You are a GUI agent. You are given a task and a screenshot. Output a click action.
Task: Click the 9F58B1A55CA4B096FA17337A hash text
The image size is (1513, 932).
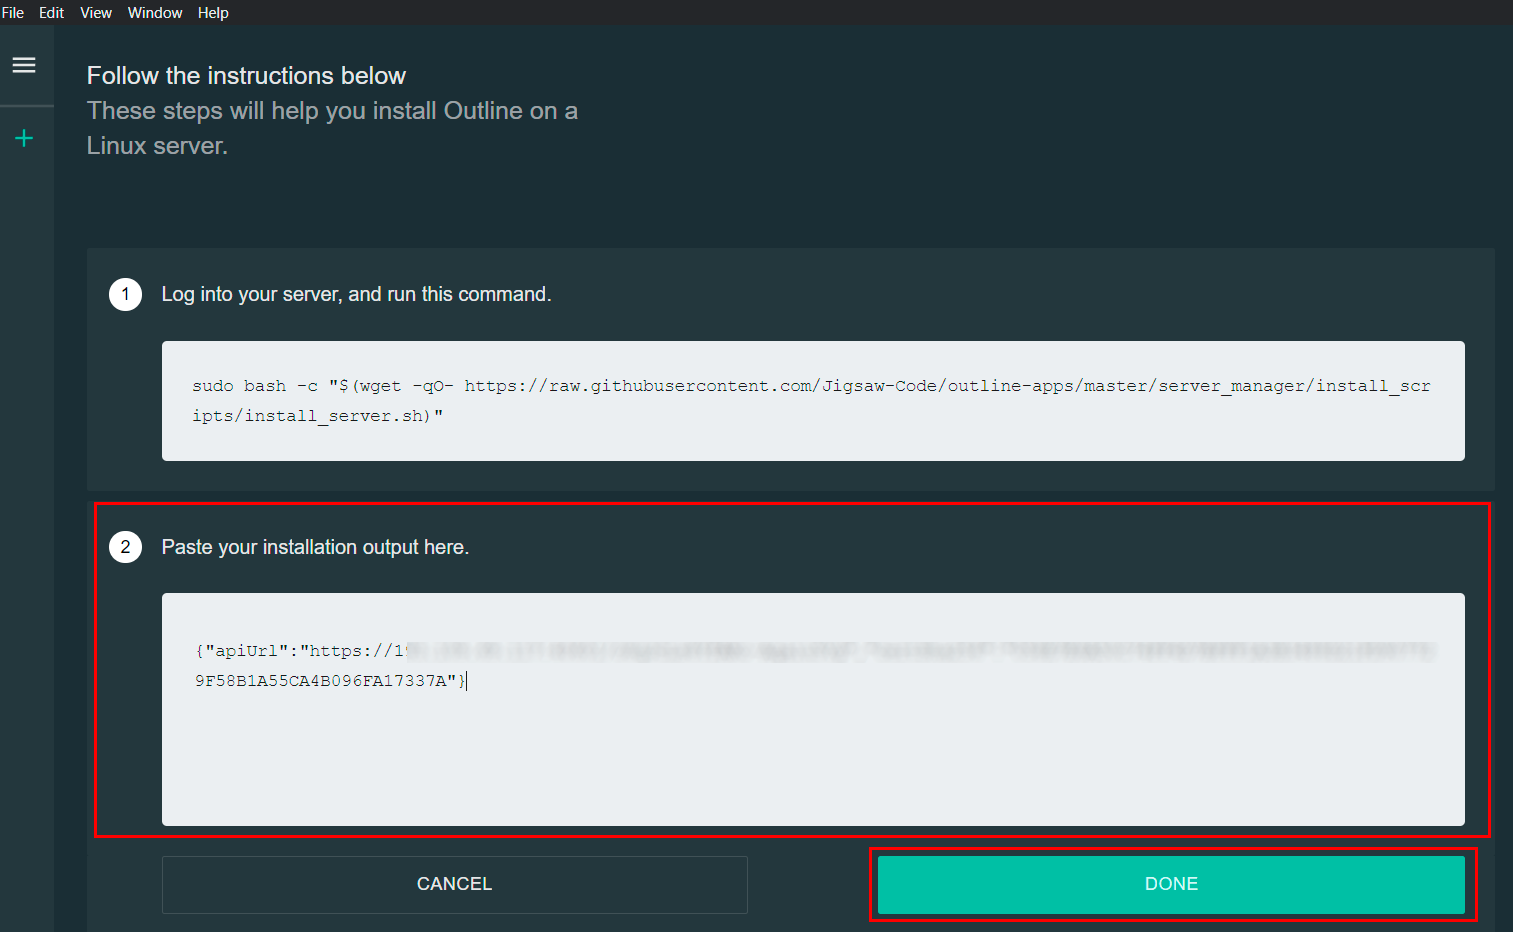[x=320, y=681]
